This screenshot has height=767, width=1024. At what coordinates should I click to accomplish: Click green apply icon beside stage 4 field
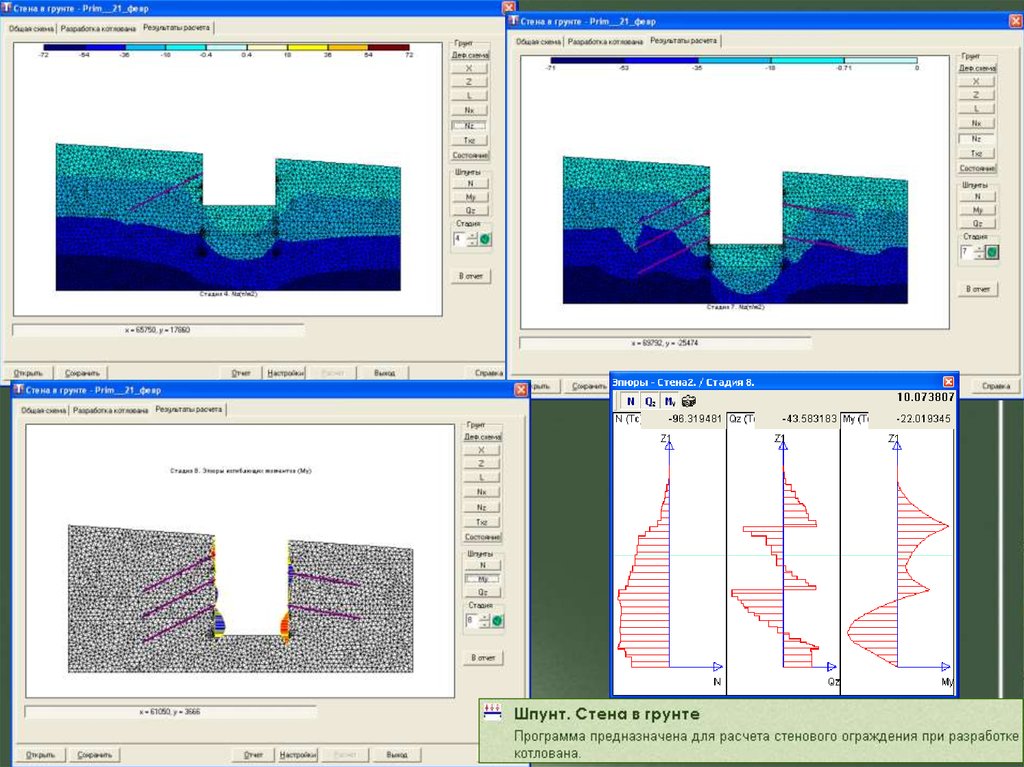point(485,240)
